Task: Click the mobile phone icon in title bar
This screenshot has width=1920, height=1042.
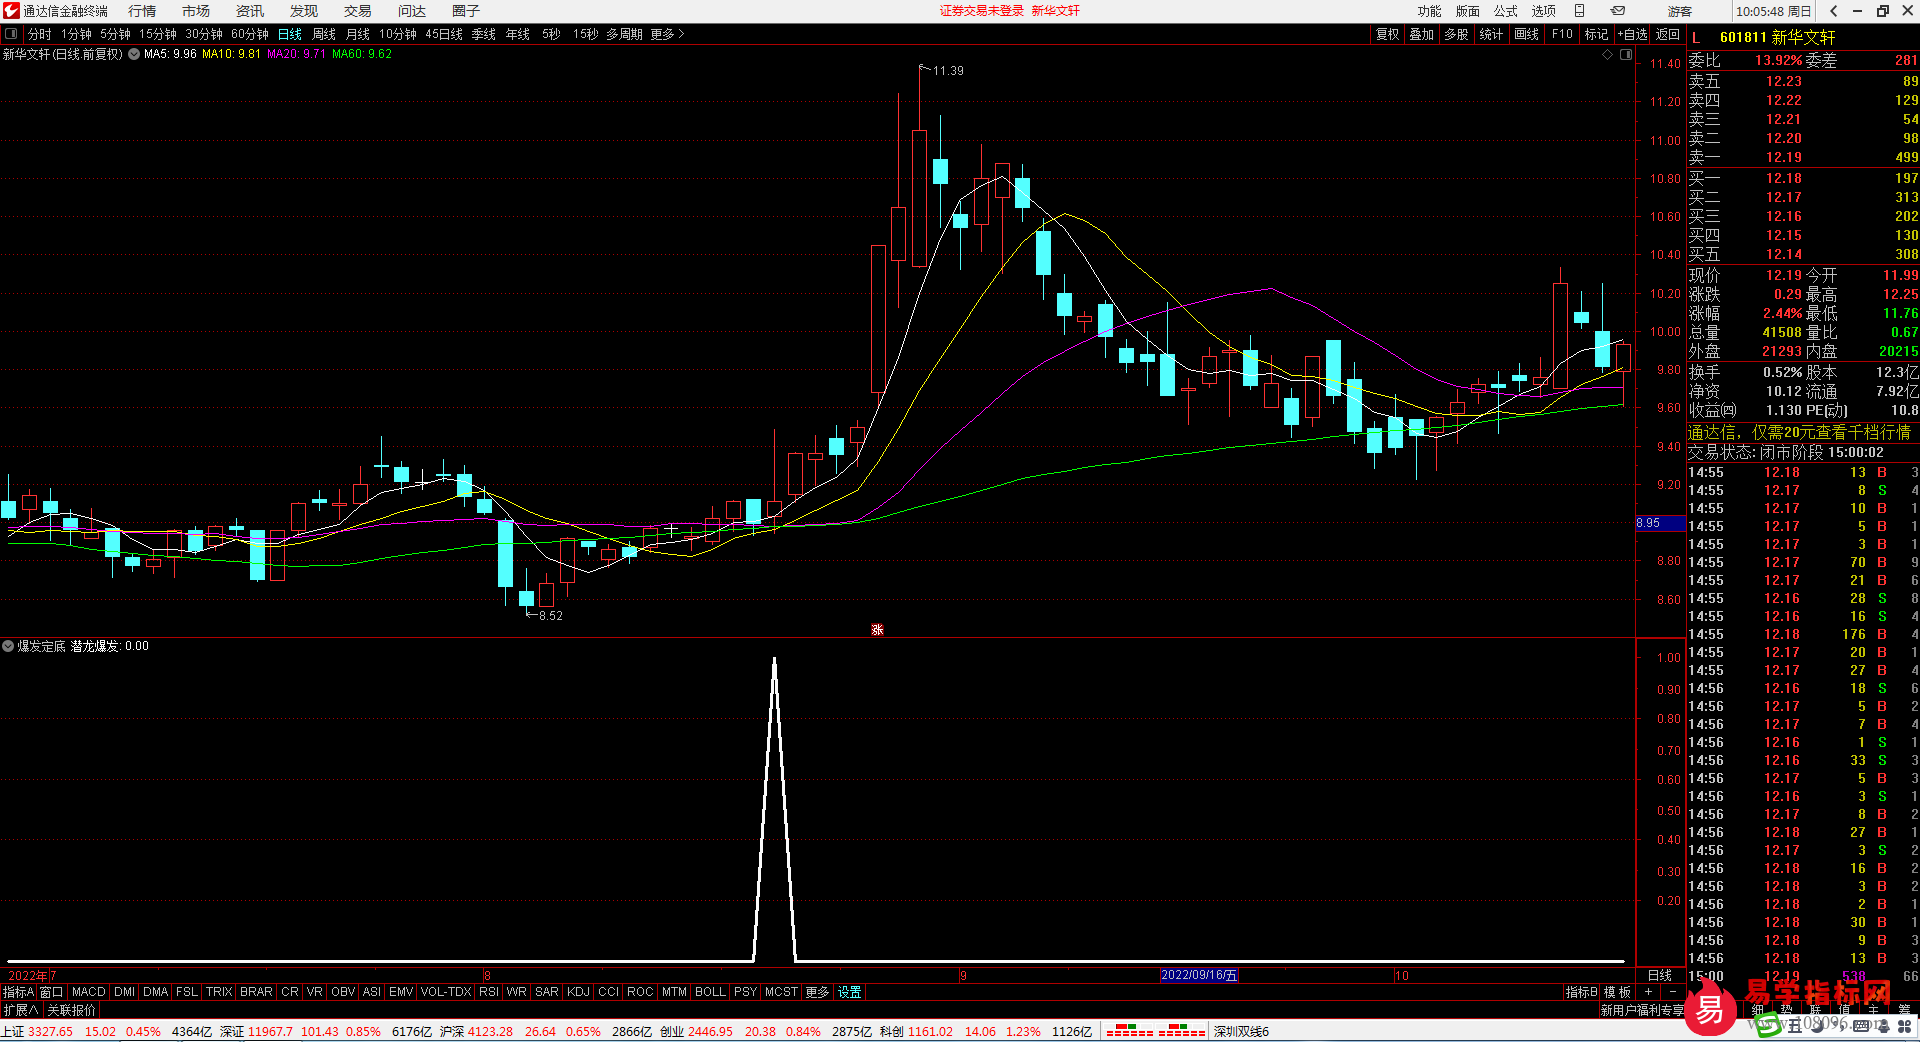Action: (1580, 11)
